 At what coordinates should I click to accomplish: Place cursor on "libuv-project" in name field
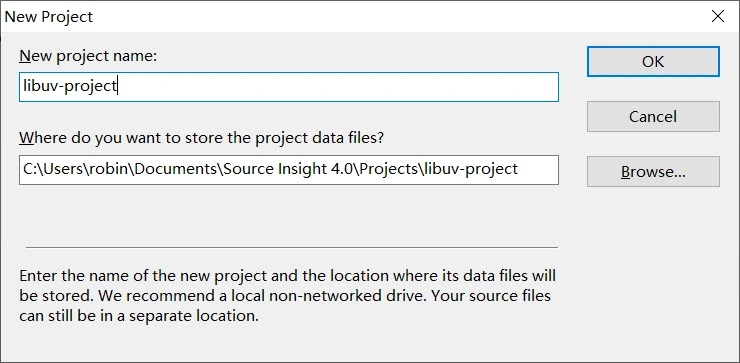coord(70,86)
